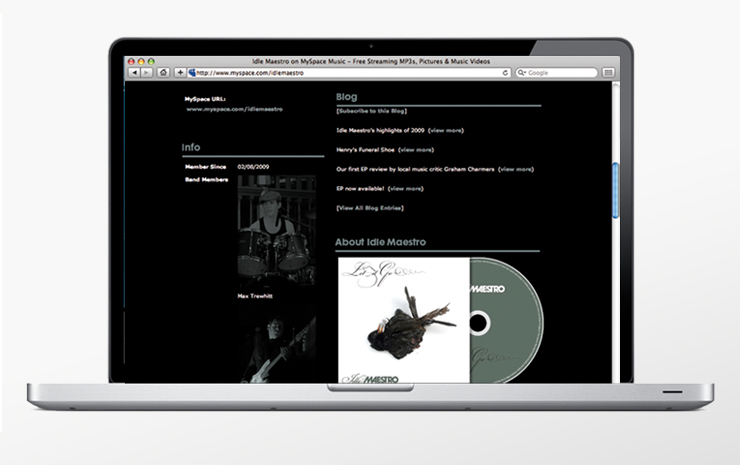740x465 pixels.
Task: Click the yellow minimize window button
Action: click(141, 61)
